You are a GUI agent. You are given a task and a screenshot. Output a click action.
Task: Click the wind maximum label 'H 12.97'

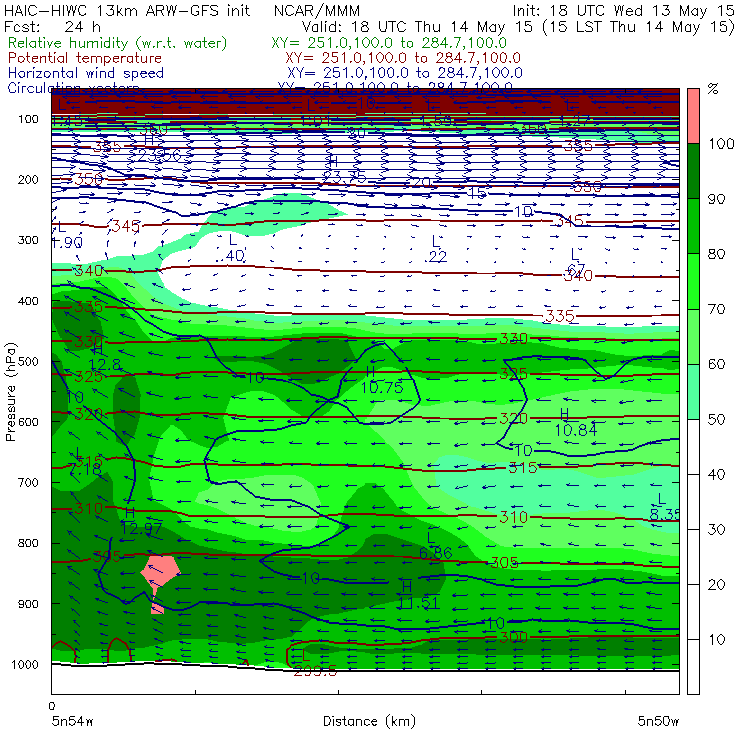coord(141,521)
